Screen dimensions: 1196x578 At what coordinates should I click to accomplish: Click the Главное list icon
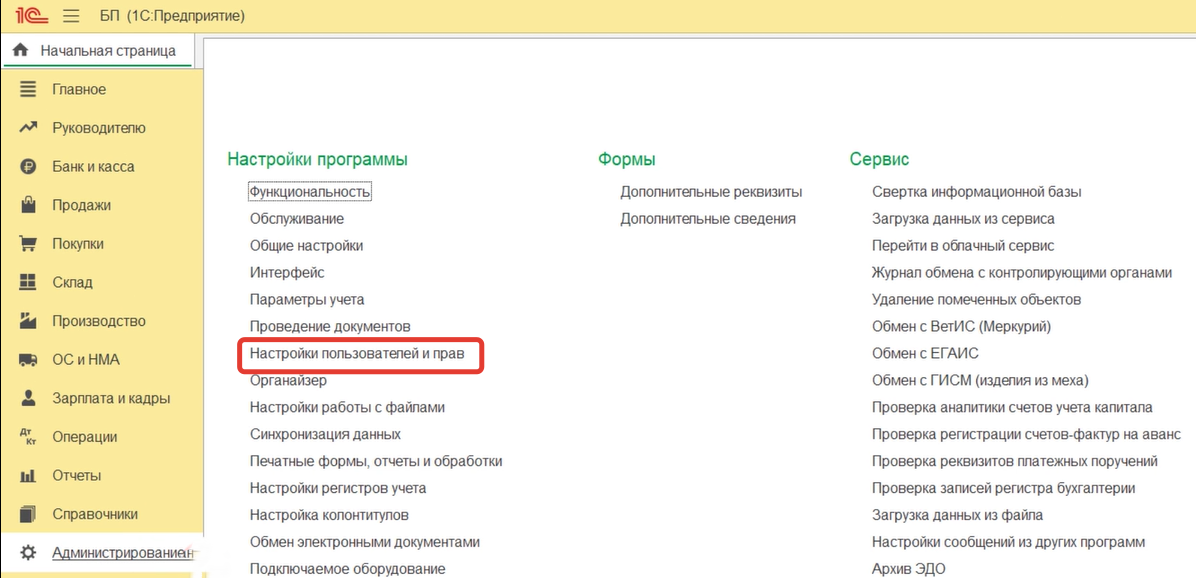click(29, 89)
